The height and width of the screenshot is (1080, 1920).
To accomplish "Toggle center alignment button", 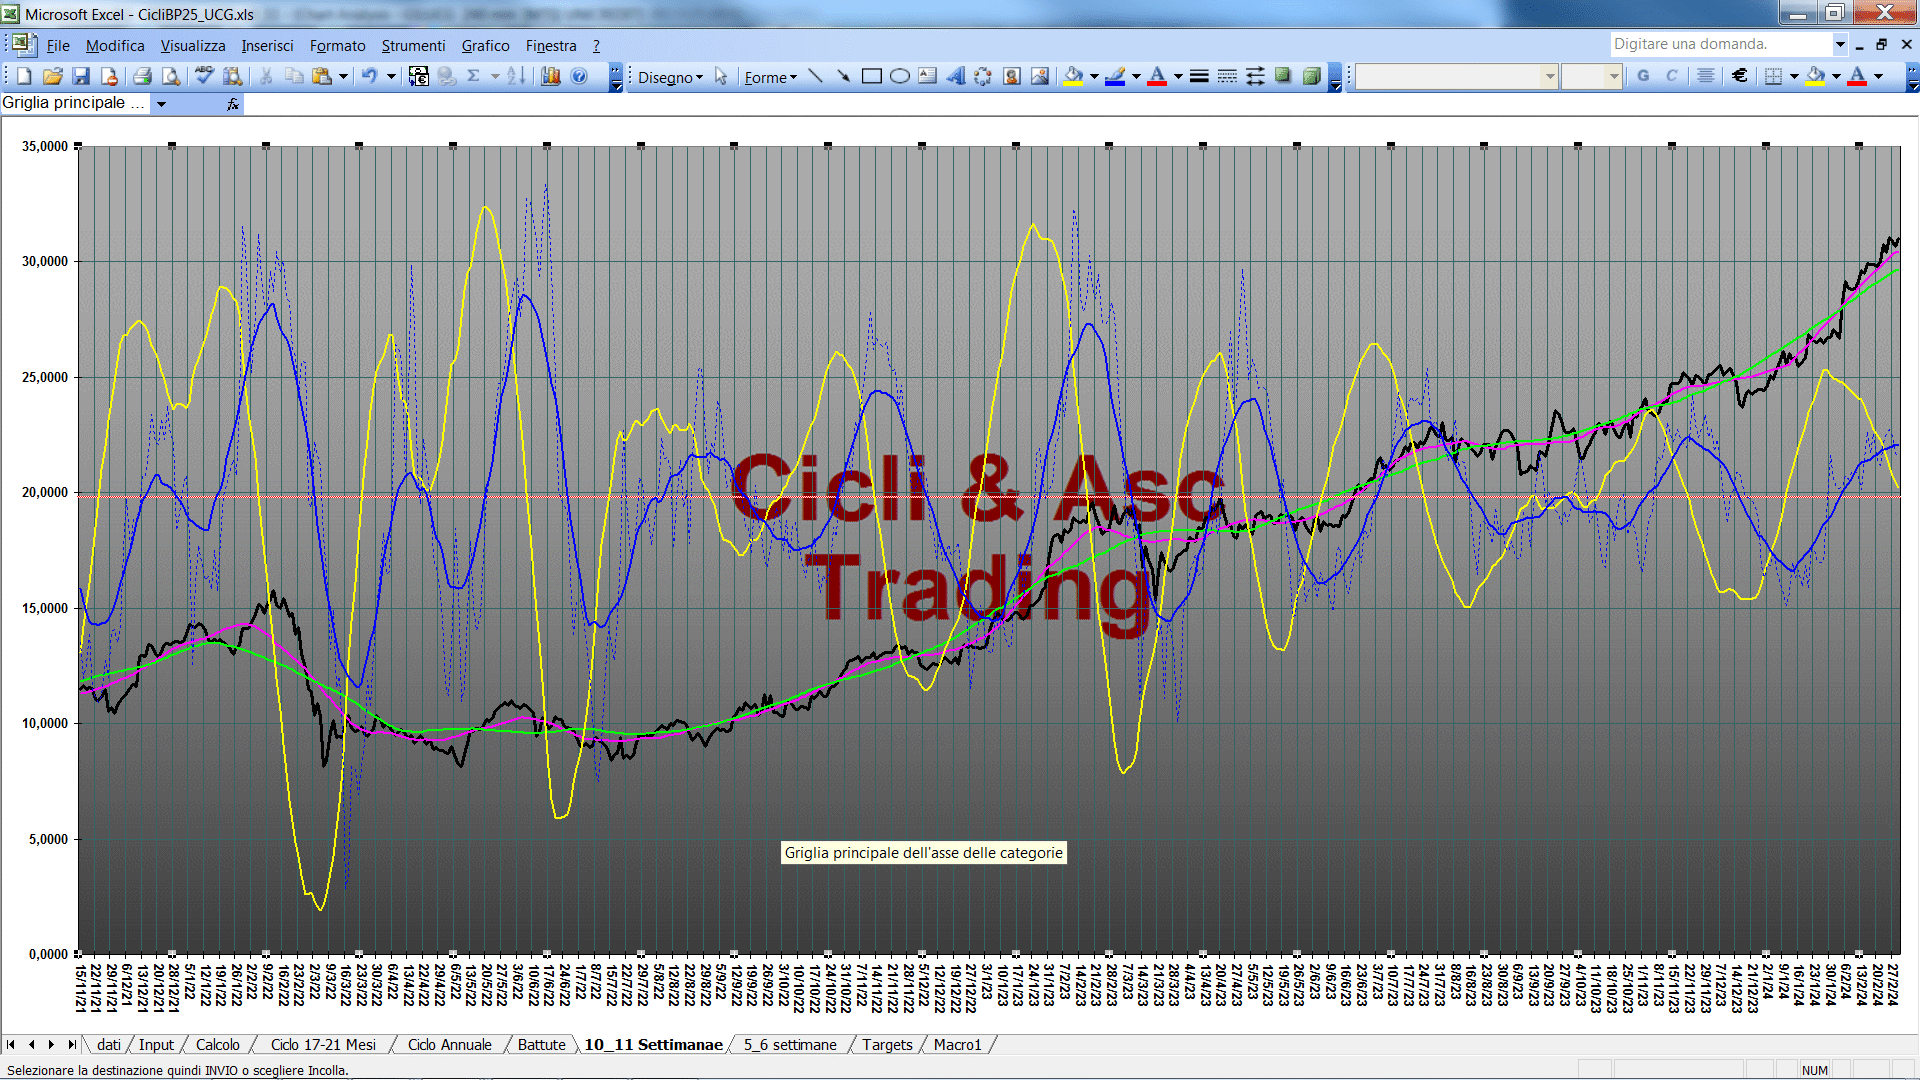I will (x=1706, y=76).
